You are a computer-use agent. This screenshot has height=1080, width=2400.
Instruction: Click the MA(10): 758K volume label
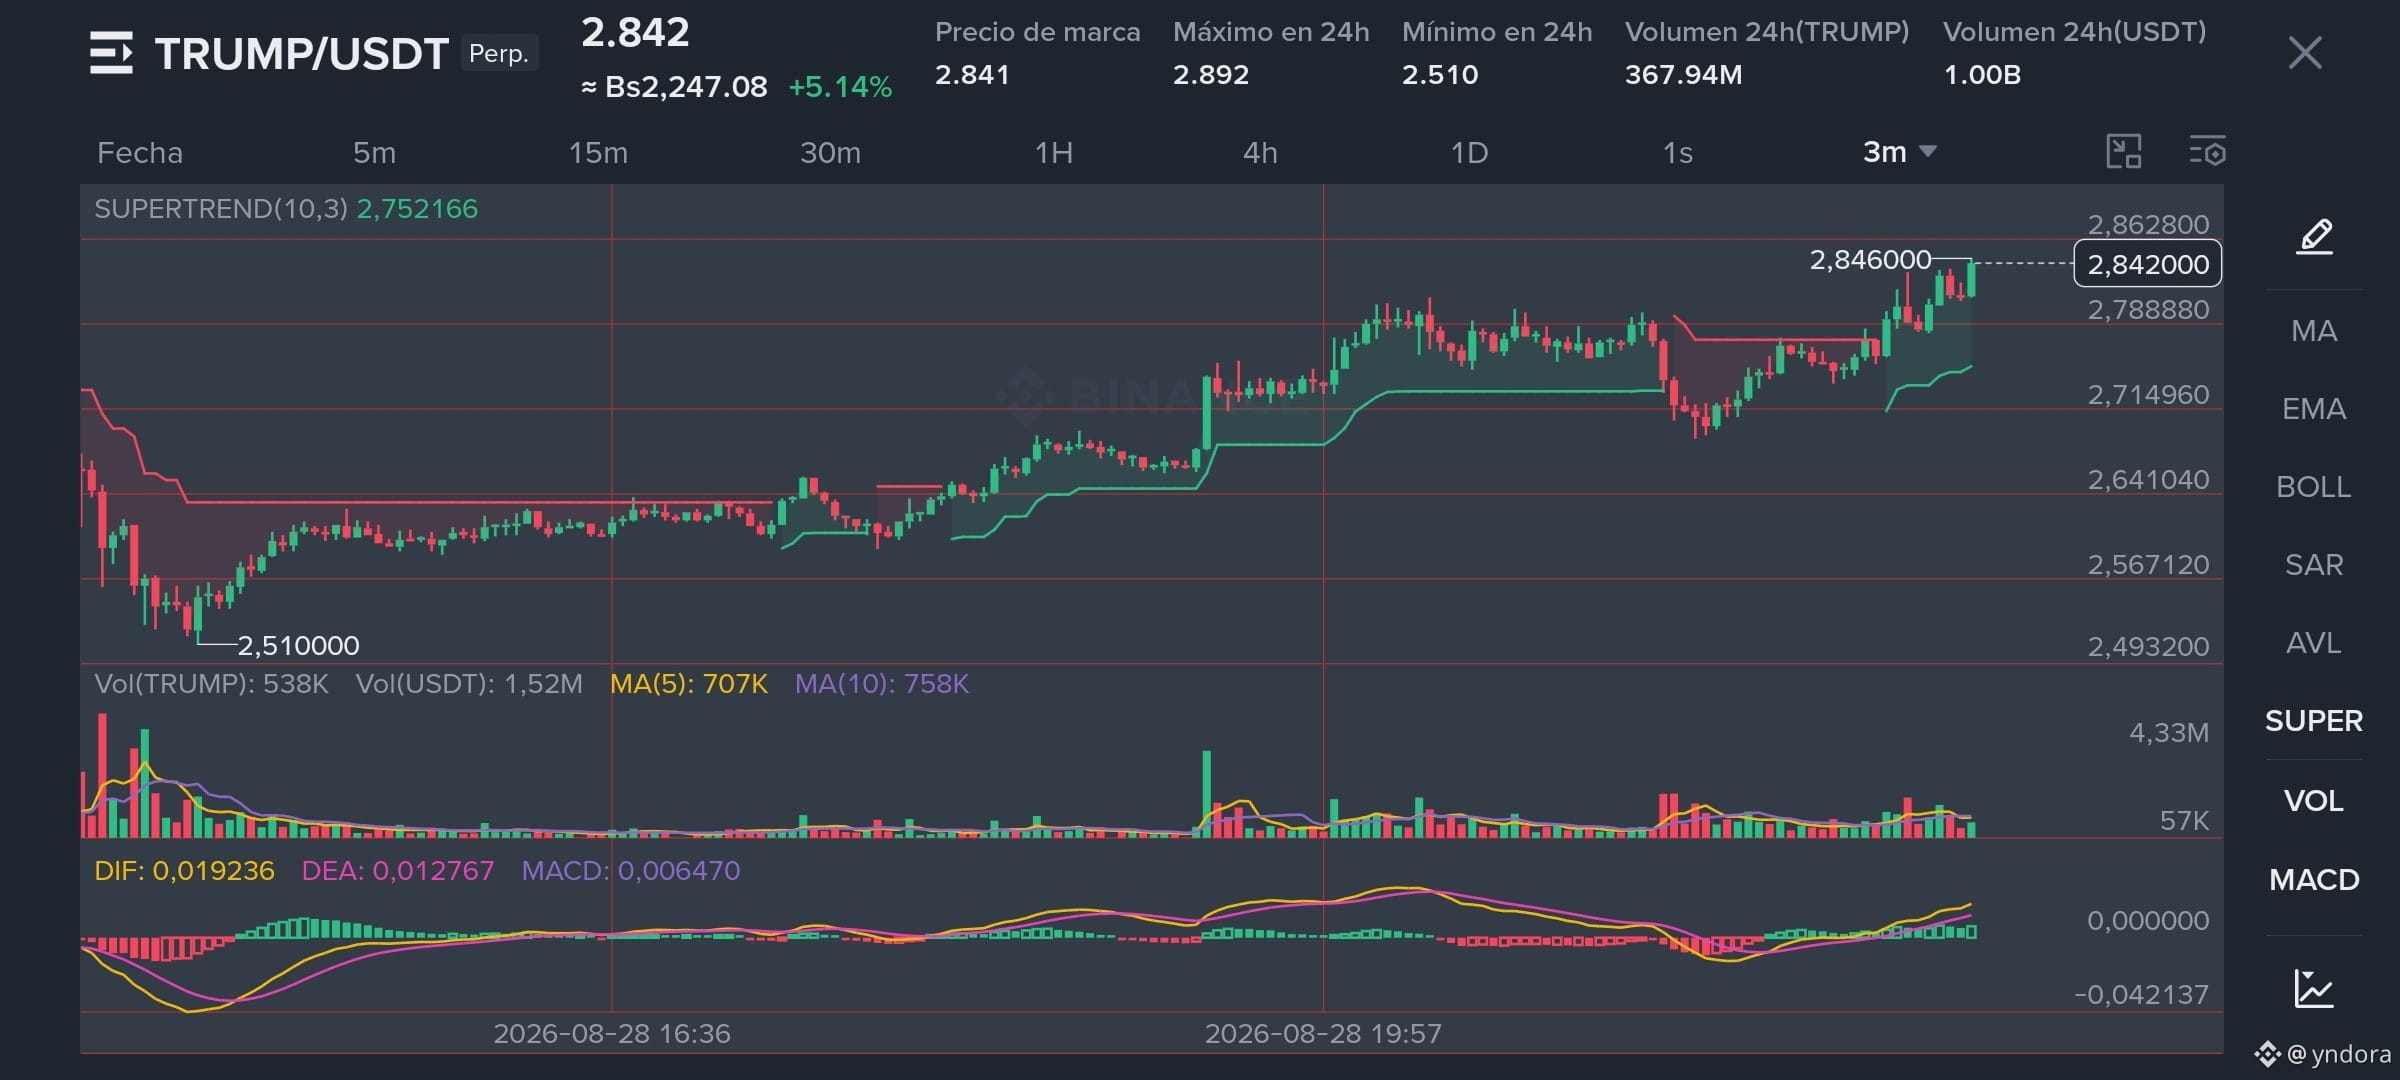coord(881,684)
